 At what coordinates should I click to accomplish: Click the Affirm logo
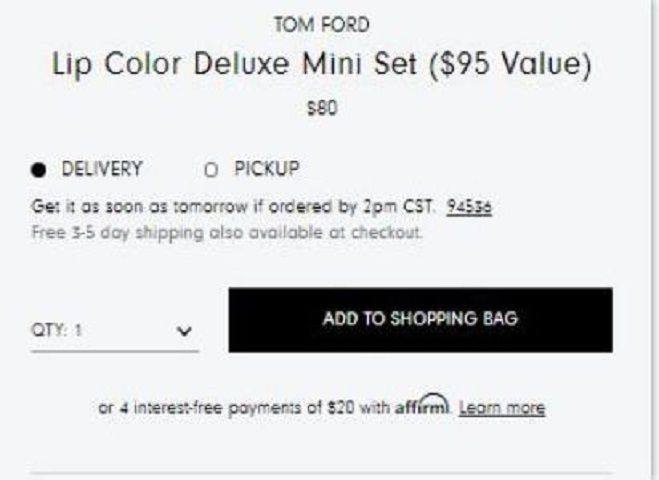click(x=422, y=404)
